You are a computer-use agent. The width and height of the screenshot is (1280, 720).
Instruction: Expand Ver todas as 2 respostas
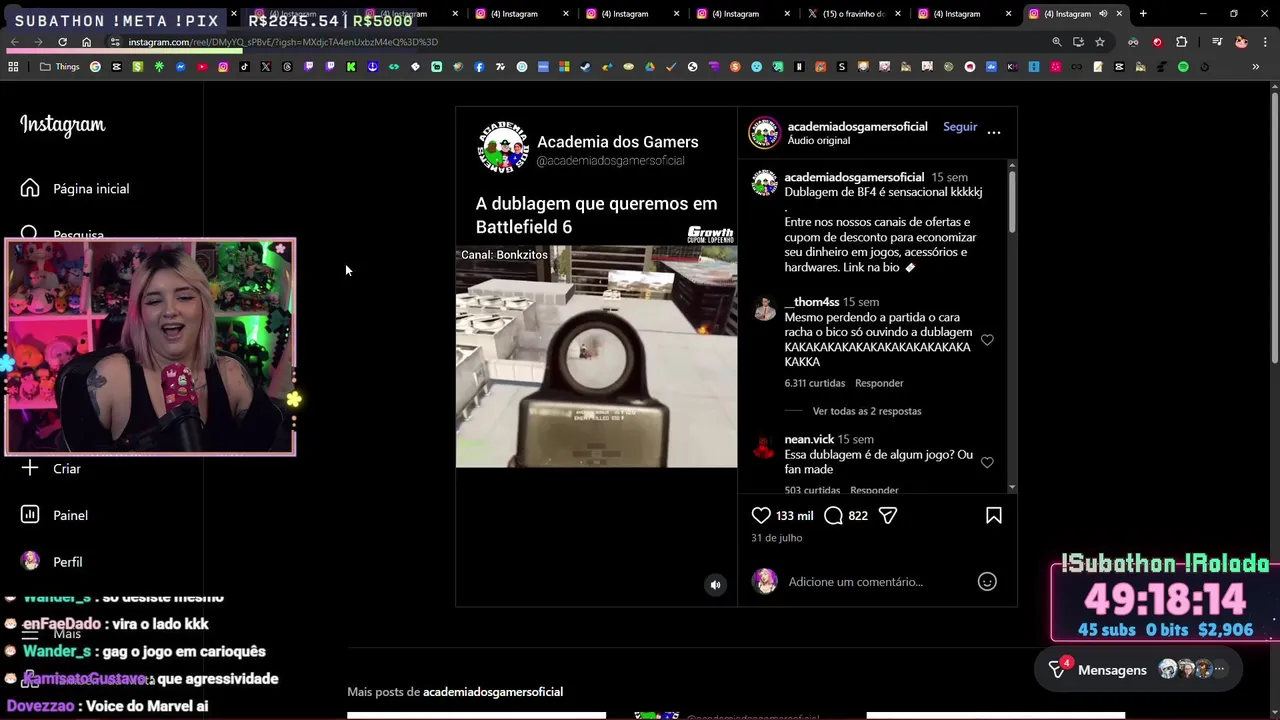867,411
